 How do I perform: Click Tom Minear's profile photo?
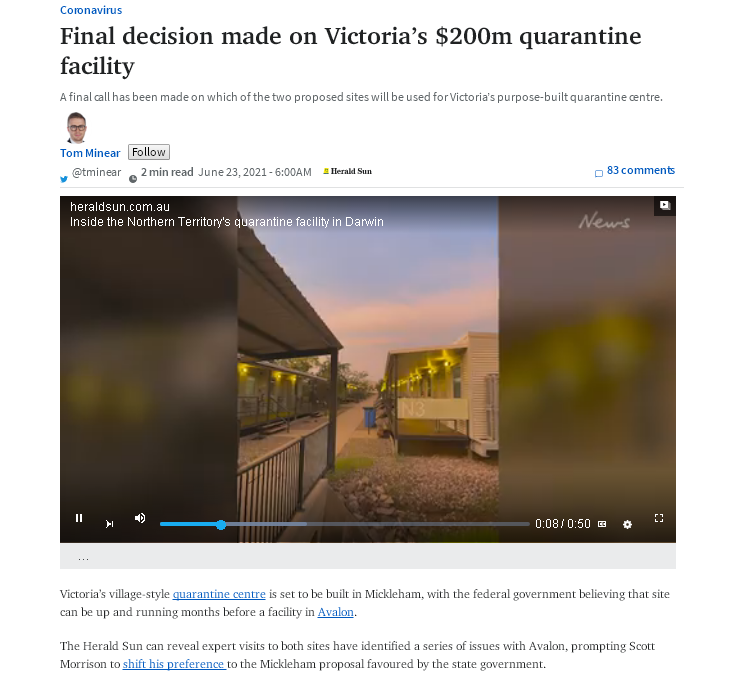point(76,128)
